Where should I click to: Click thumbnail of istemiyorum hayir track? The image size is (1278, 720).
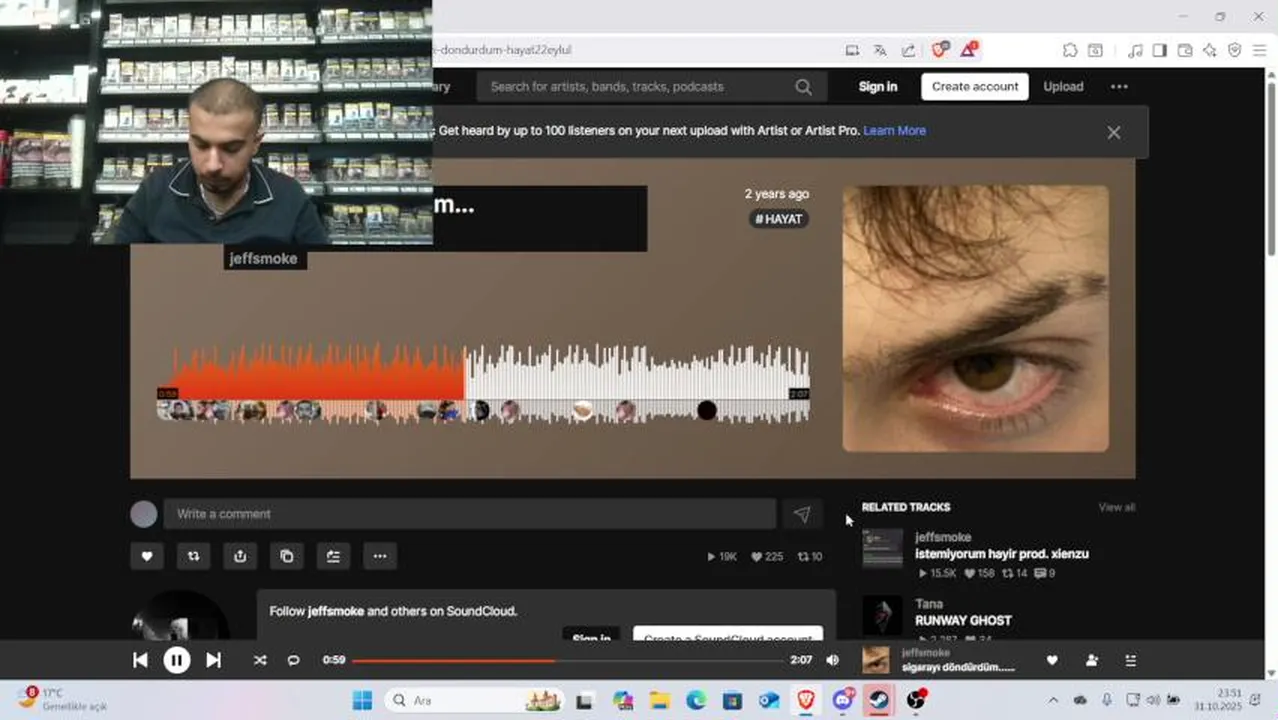882,548
